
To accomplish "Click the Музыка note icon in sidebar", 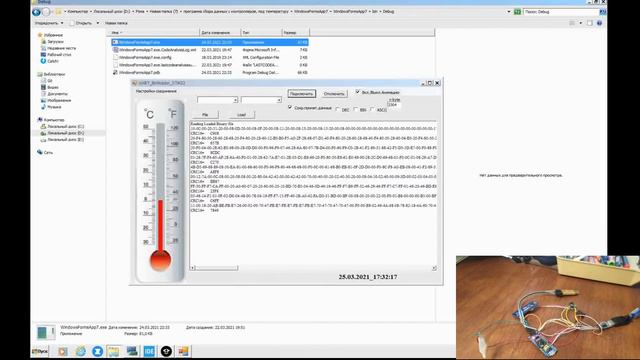I will (x=43, y=107).
